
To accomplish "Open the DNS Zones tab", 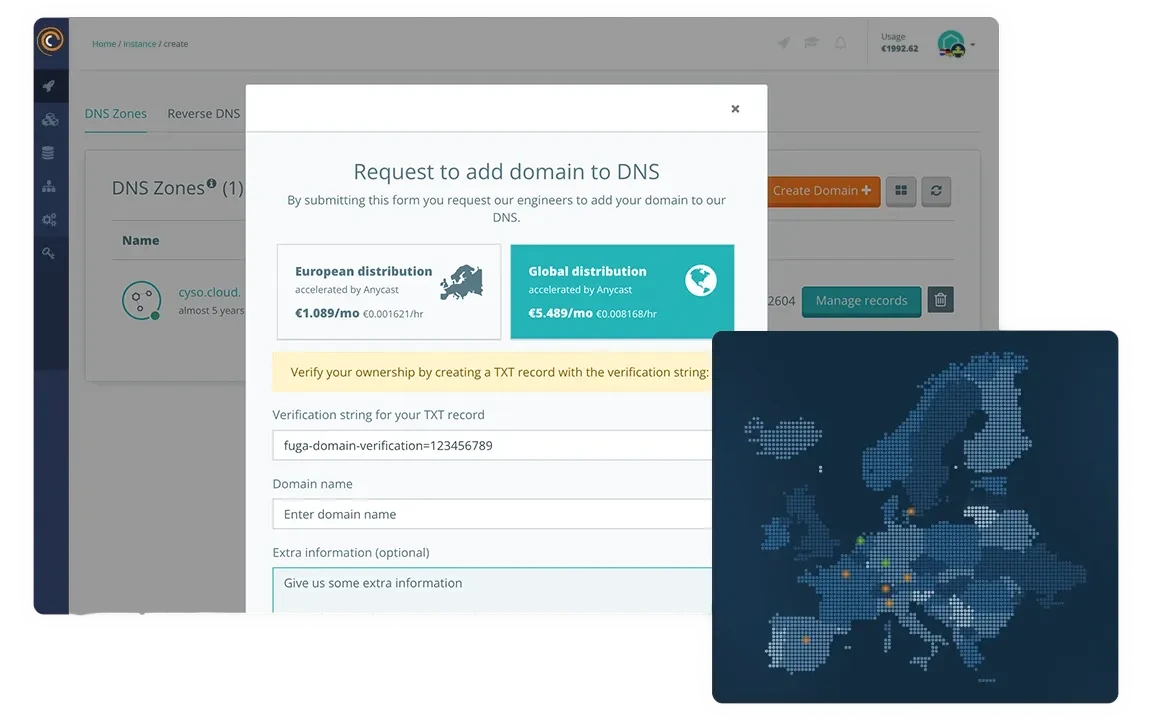I will click(x=115, y=113).
